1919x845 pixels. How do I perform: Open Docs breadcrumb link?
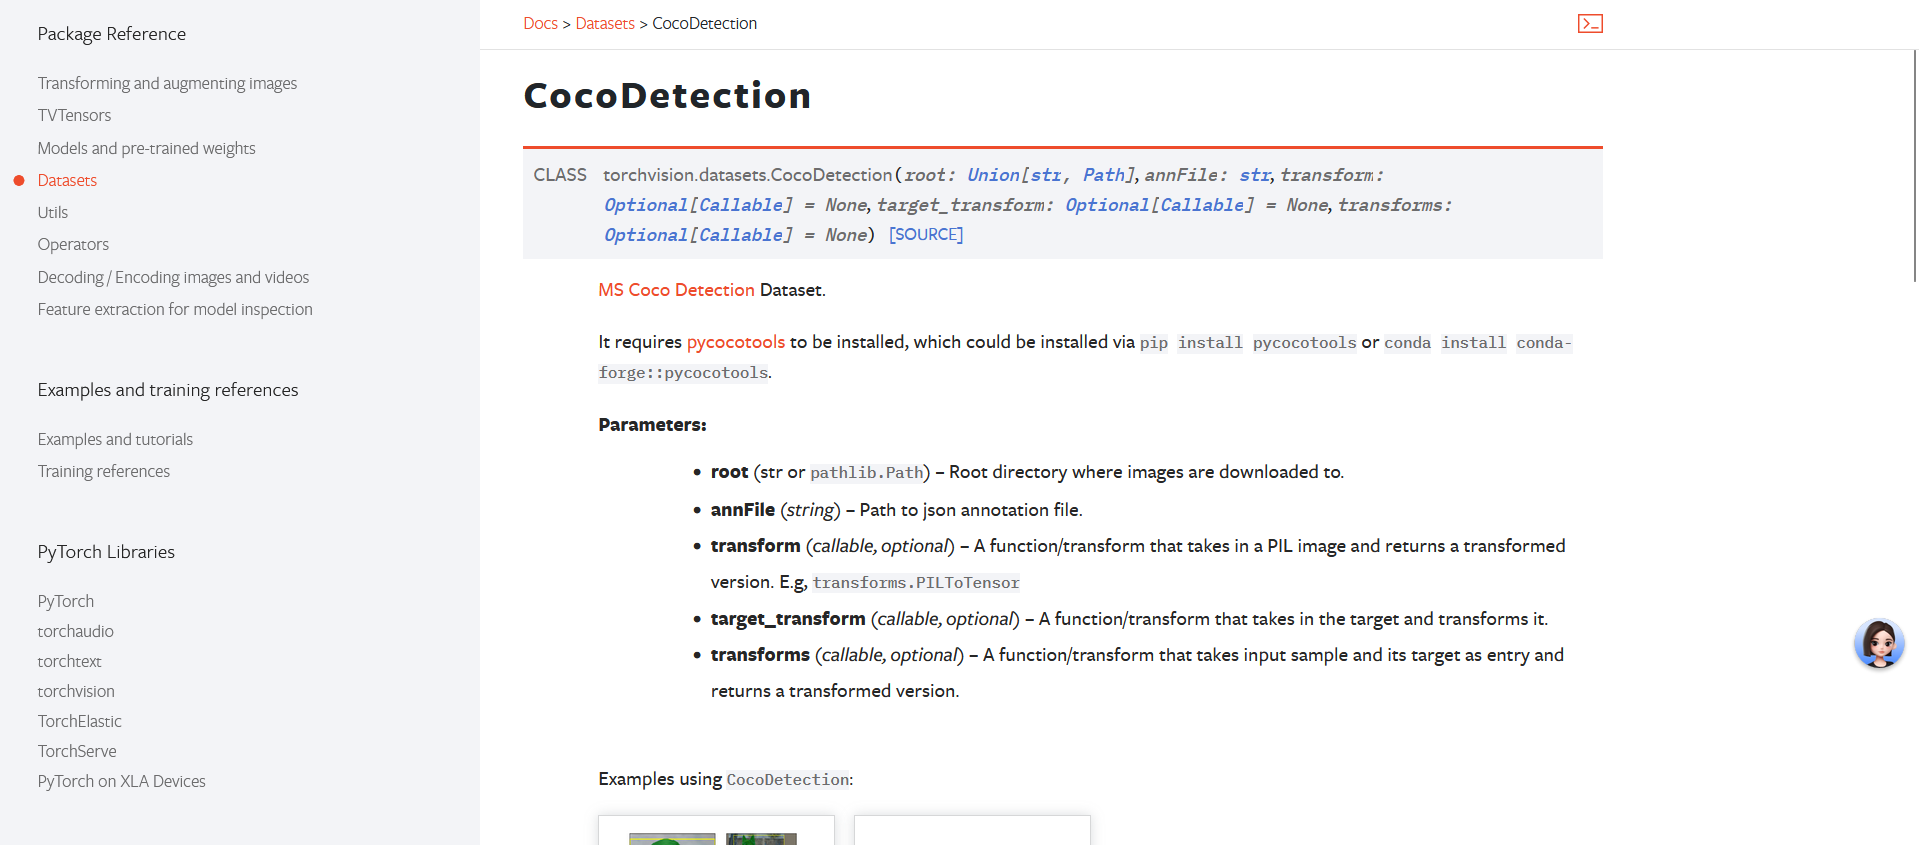point(540,23)
